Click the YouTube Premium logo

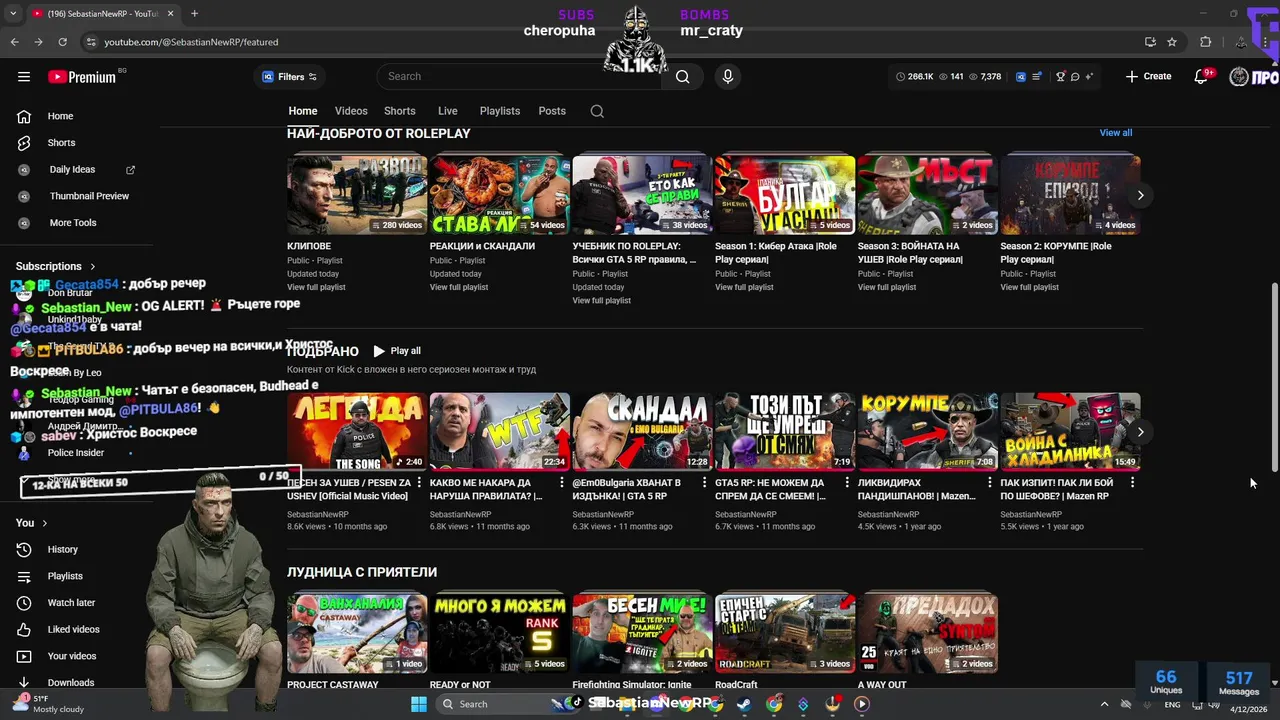coord(82,77)
